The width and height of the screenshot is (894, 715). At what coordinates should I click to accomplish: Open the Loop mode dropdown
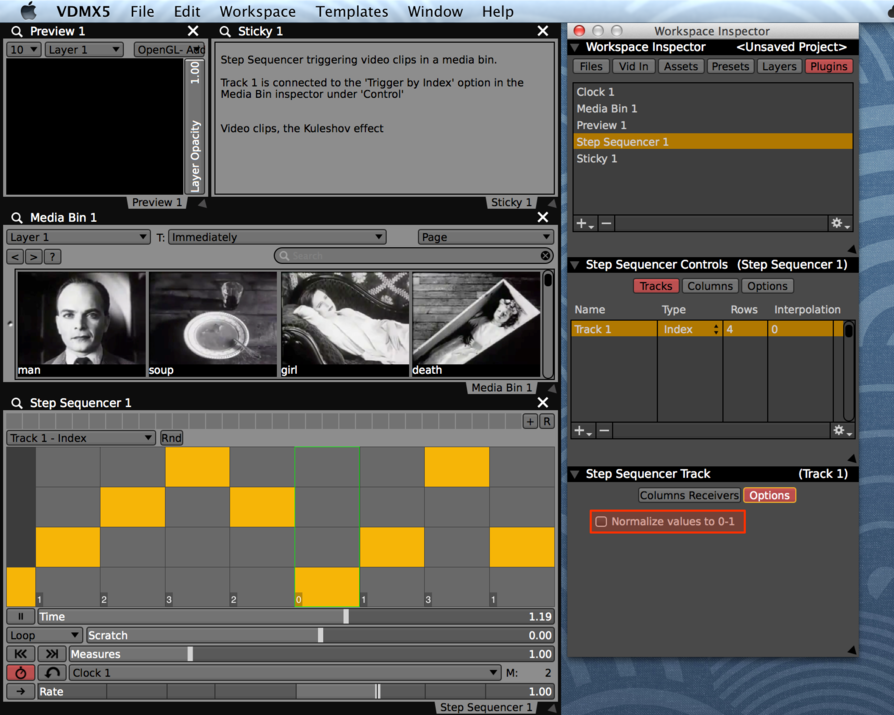[x=44, y=635]
